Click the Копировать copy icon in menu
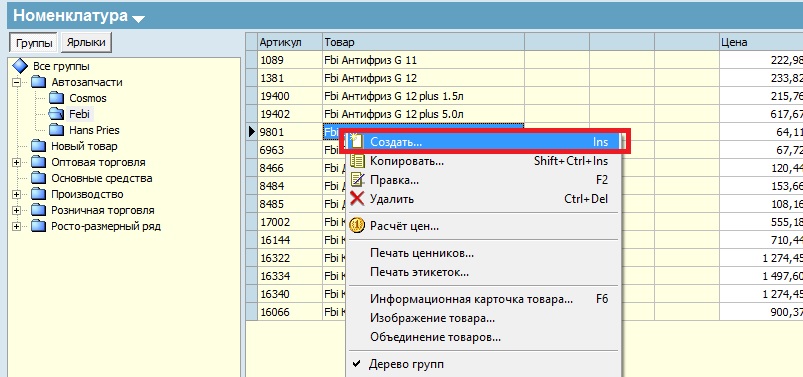 coord(357,161)
